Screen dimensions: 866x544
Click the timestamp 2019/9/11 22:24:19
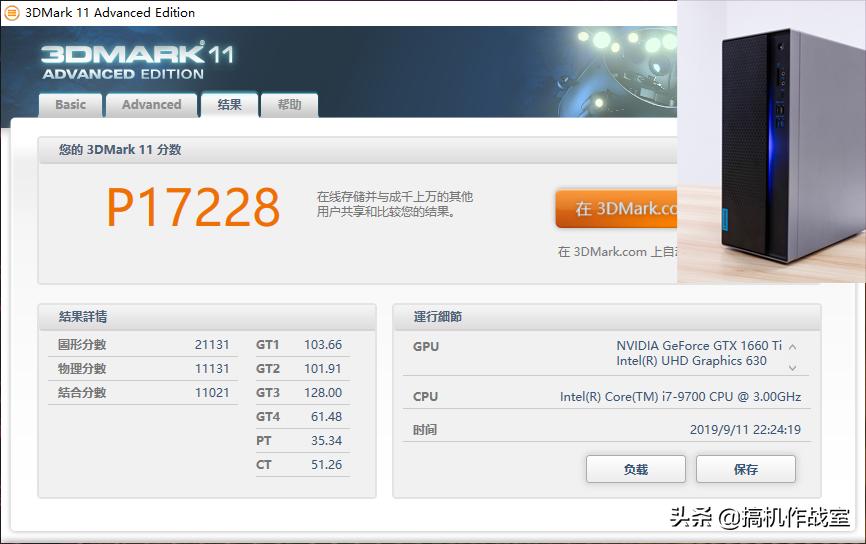pos(745,430)
